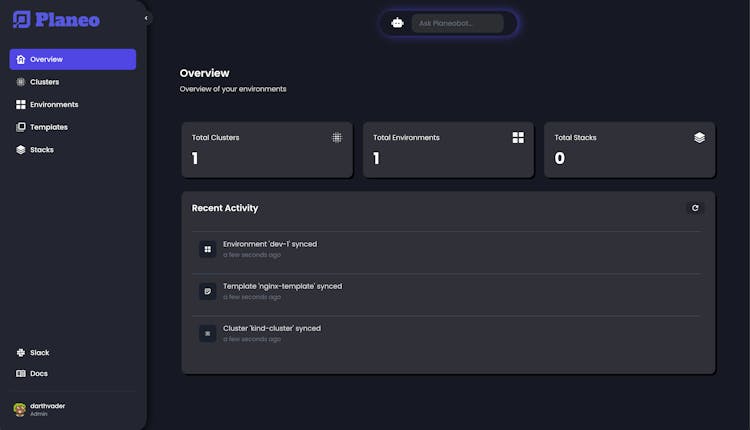Collapse the sidebar with the chevron arrow

pyautogui.click(x=146, y=18)
